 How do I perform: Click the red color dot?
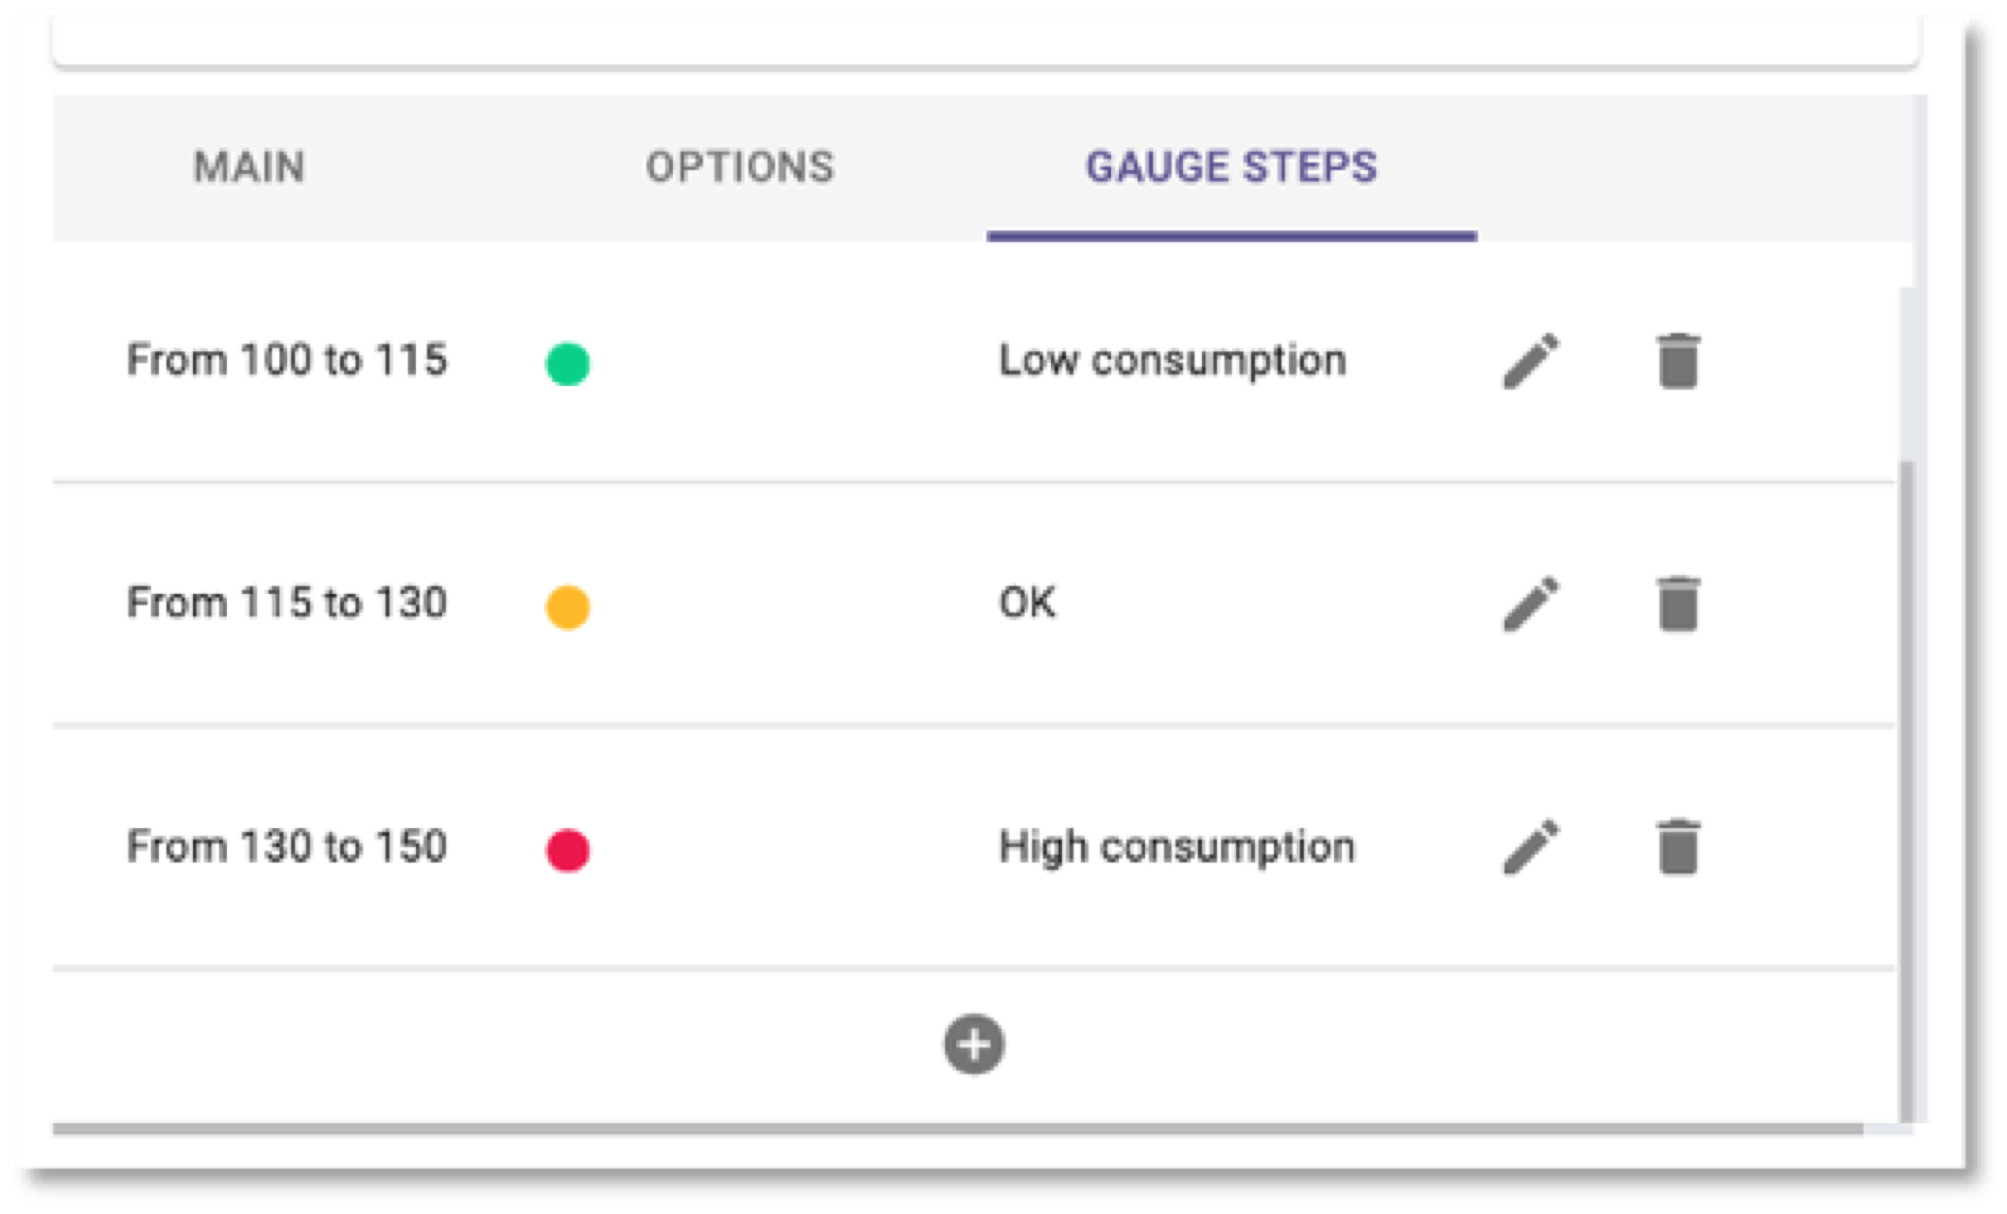click(x=567, y=850)
